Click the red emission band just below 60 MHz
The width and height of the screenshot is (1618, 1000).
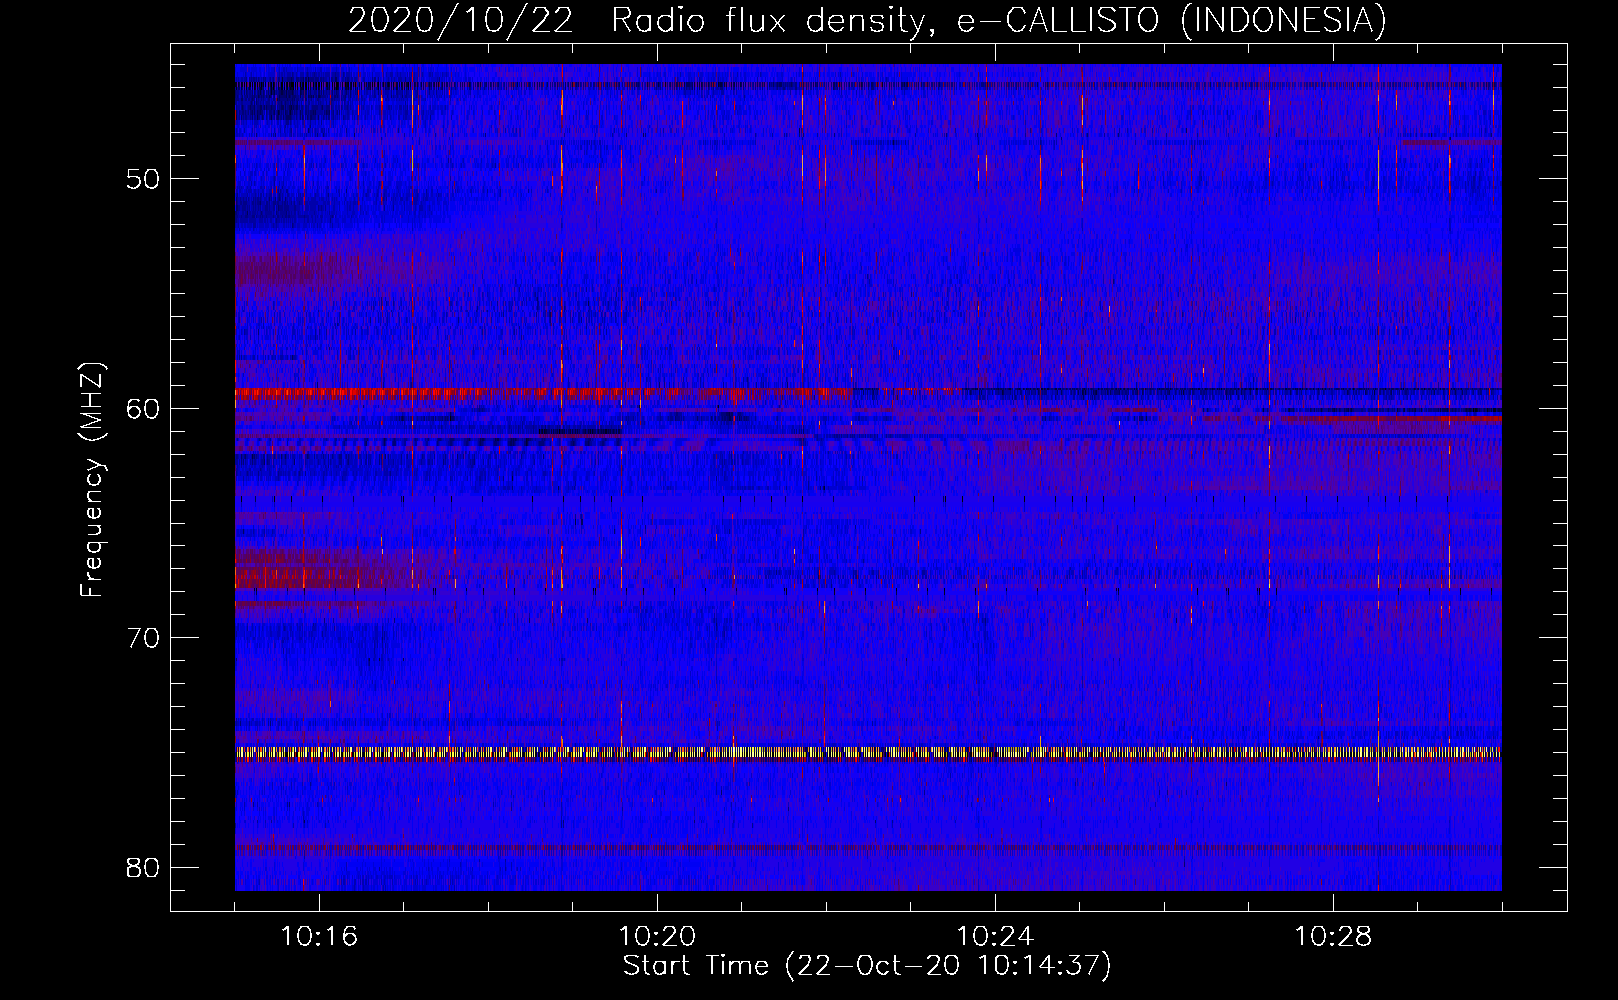[545, 393]
